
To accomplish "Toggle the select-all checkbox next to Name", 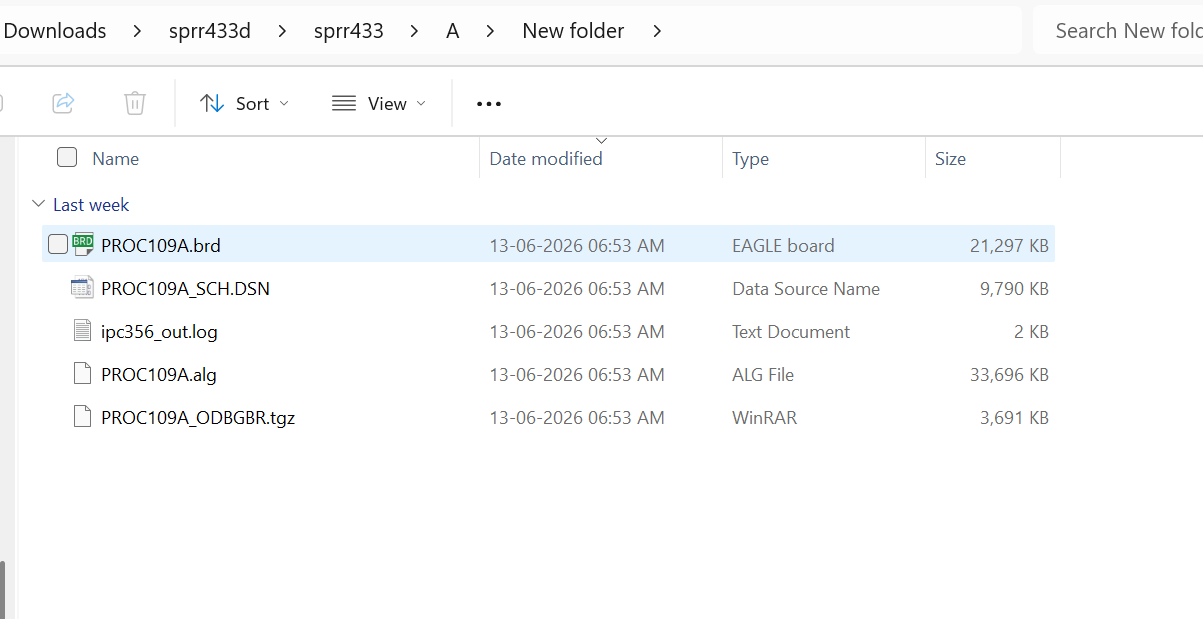I will pyautogui.click(x=67, y=157).
